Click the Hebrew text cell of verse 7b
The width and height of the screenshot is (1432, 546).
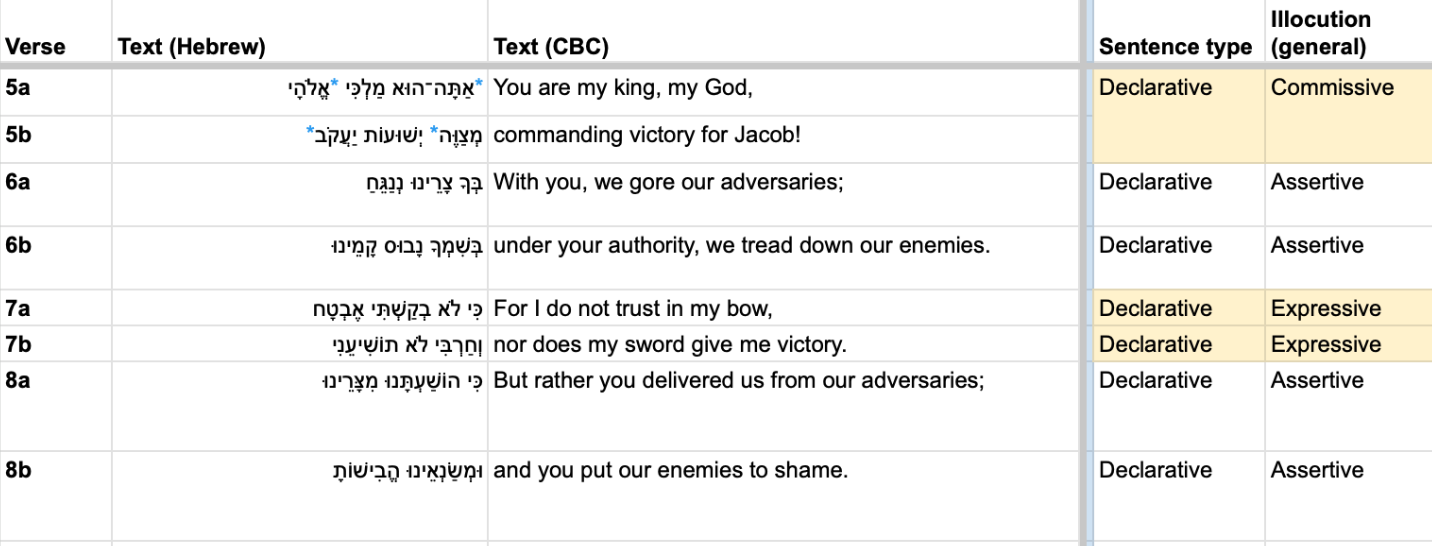[300, 344]
